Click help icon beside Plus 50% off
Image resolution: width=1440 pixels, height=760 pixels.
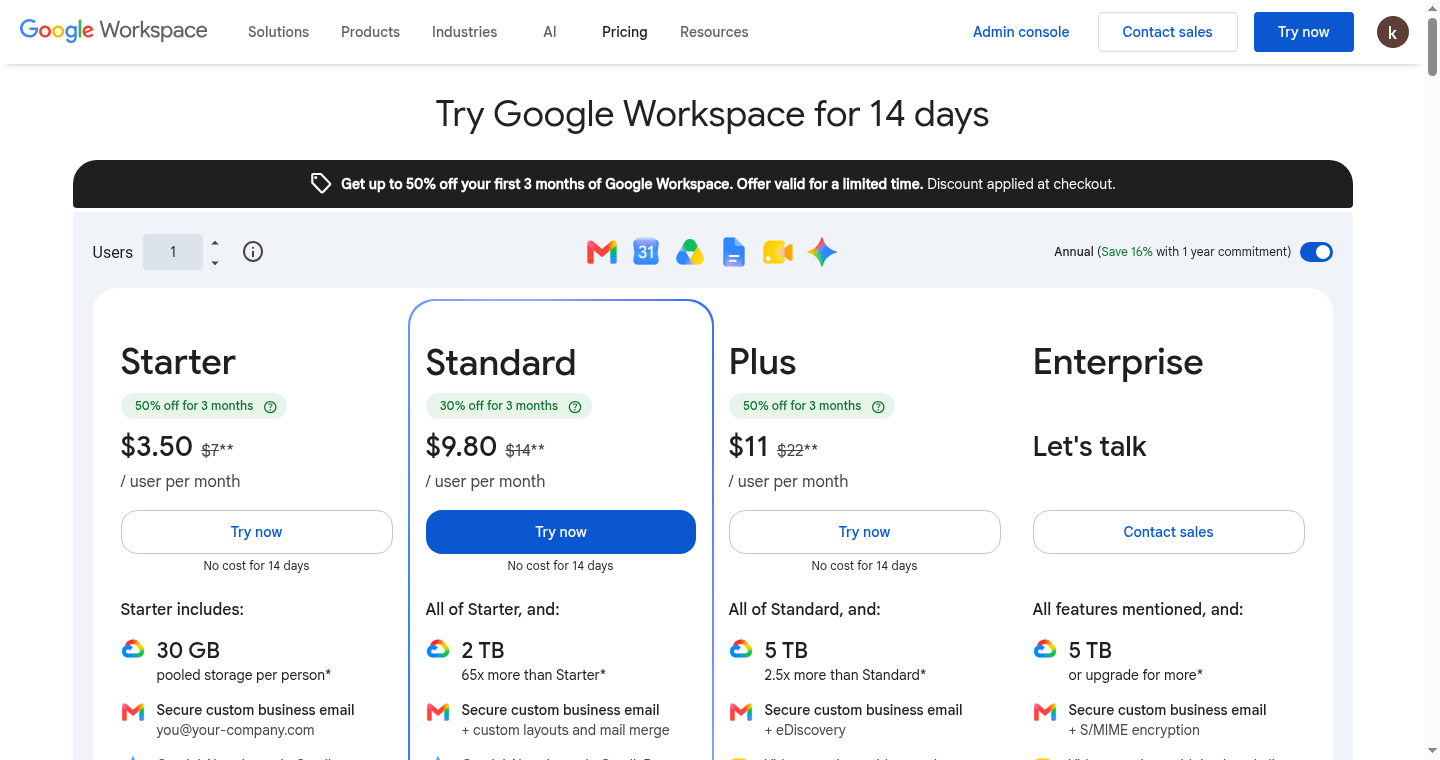pos(878,407)
